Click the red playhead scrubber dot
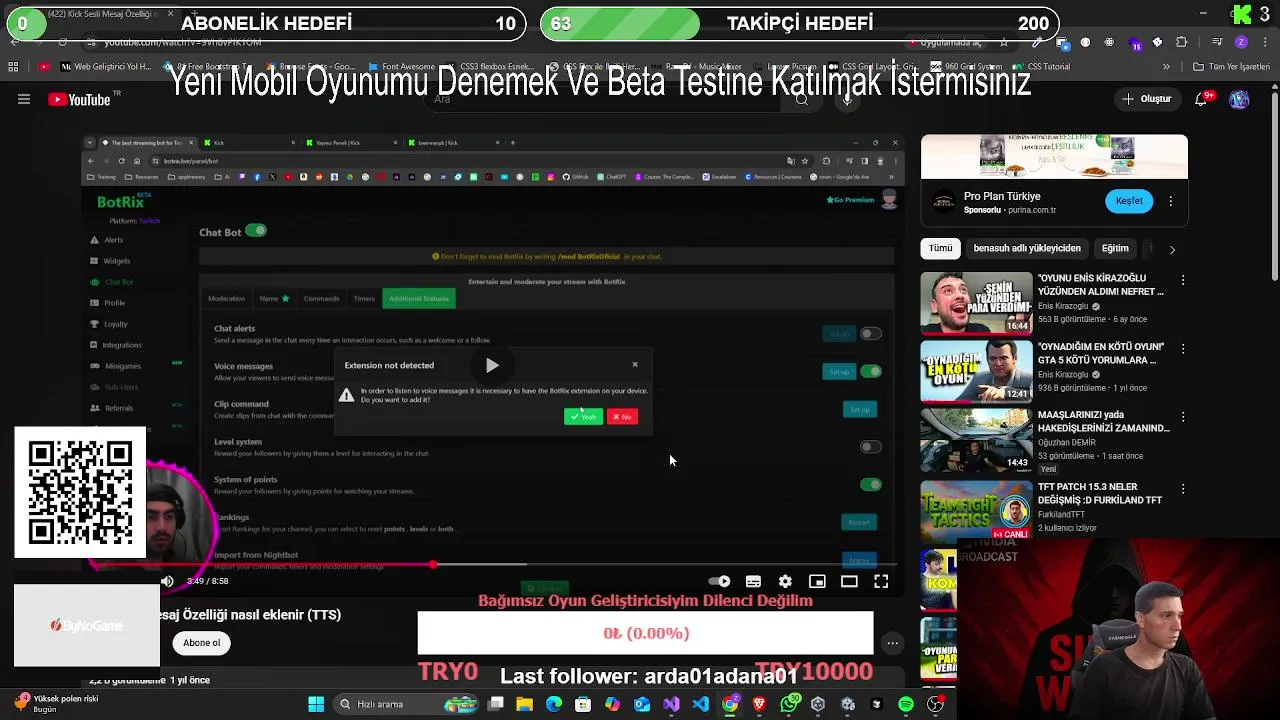The width and height of the screenshot is (1280, 720). tap(433, 565)
